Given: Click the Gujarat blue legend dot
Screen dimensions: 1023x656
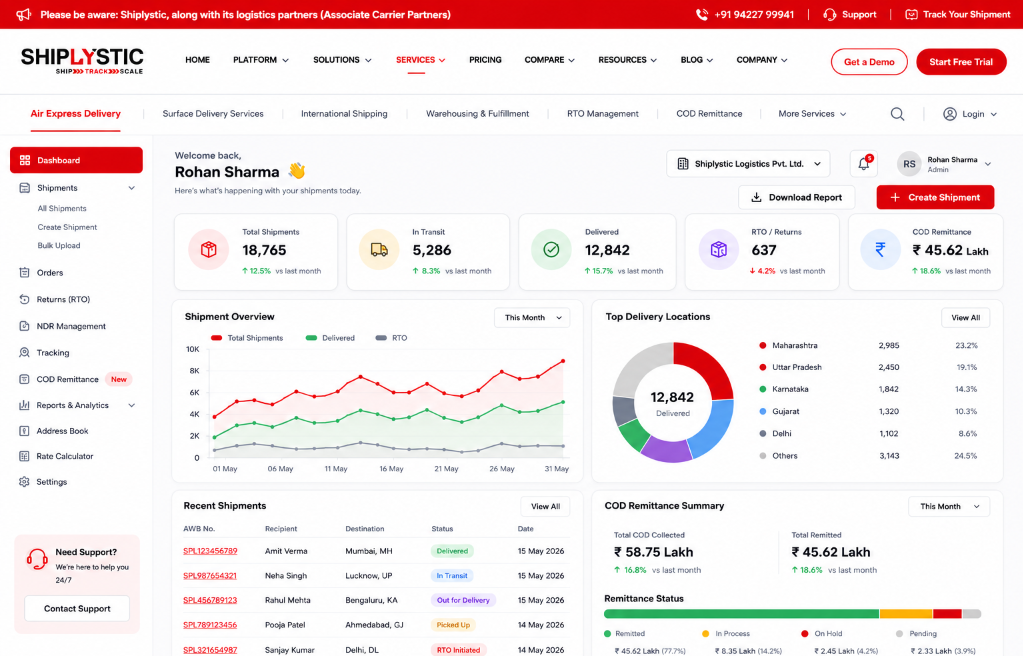Looking at the screenshot, I should [x=763, y=411].
